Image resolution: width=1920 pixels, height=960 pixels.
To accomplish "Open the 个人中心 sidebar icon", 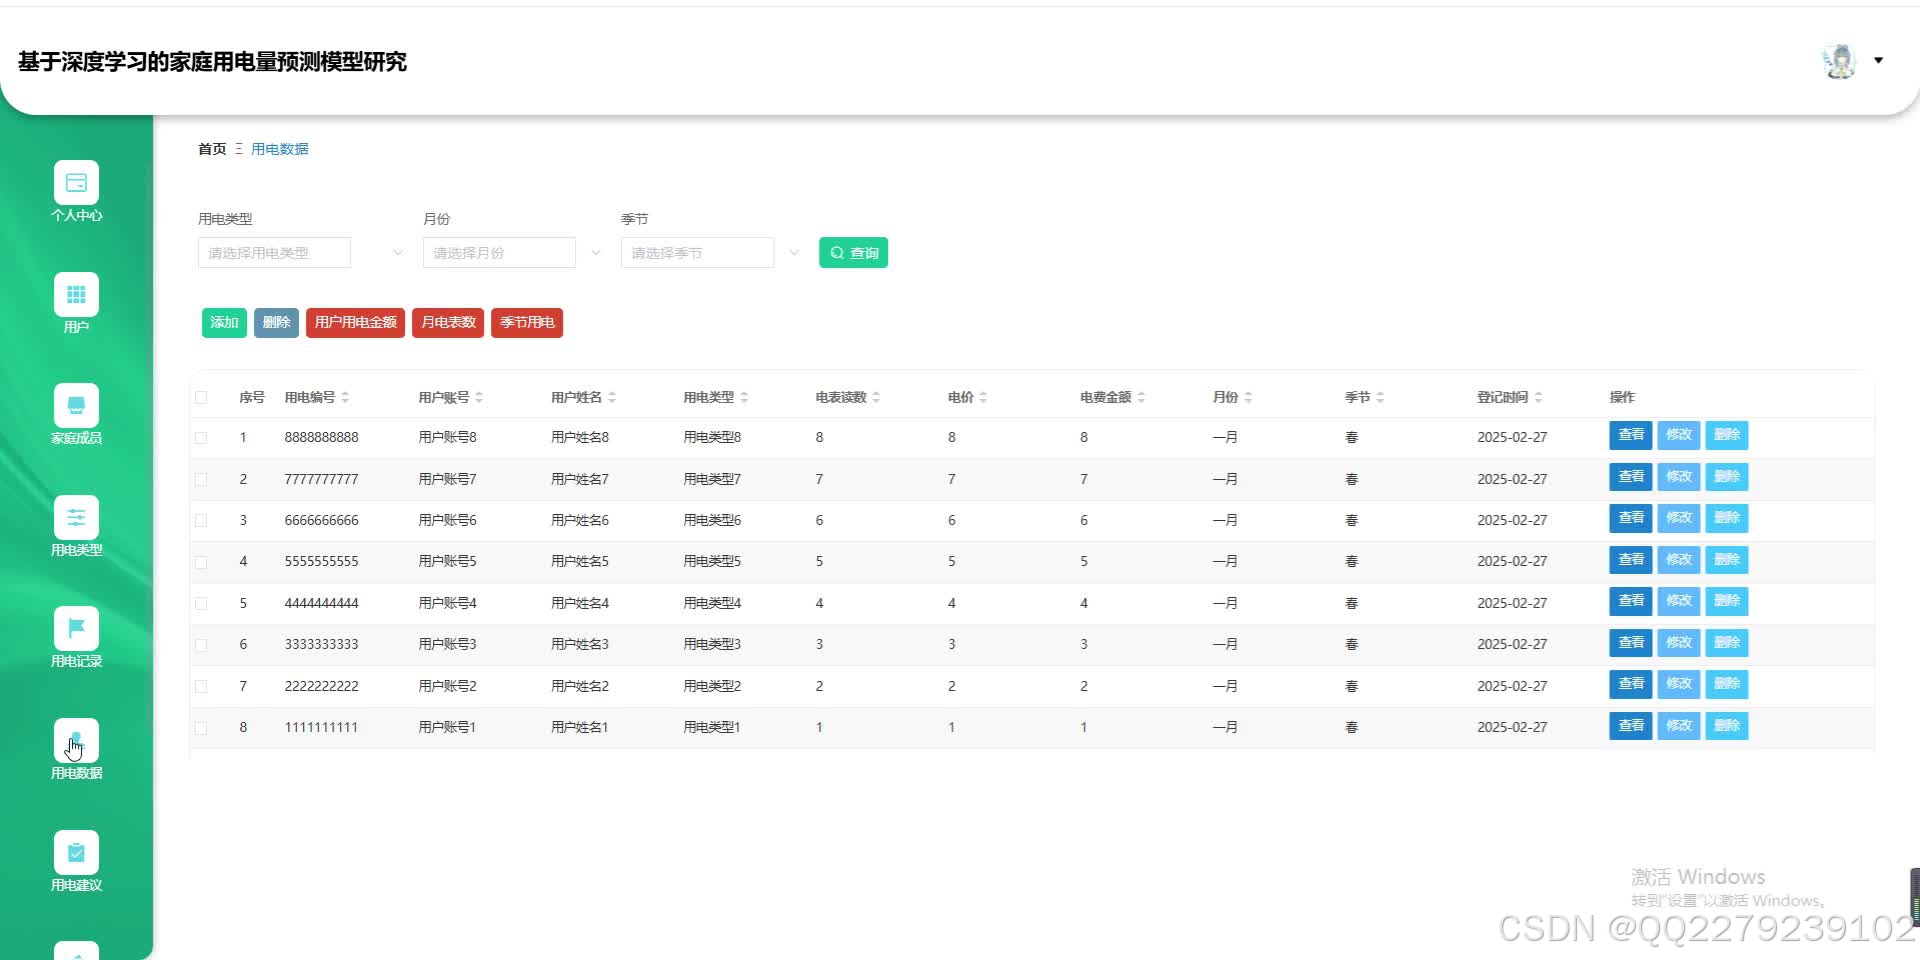I will [x=76, y=183].
